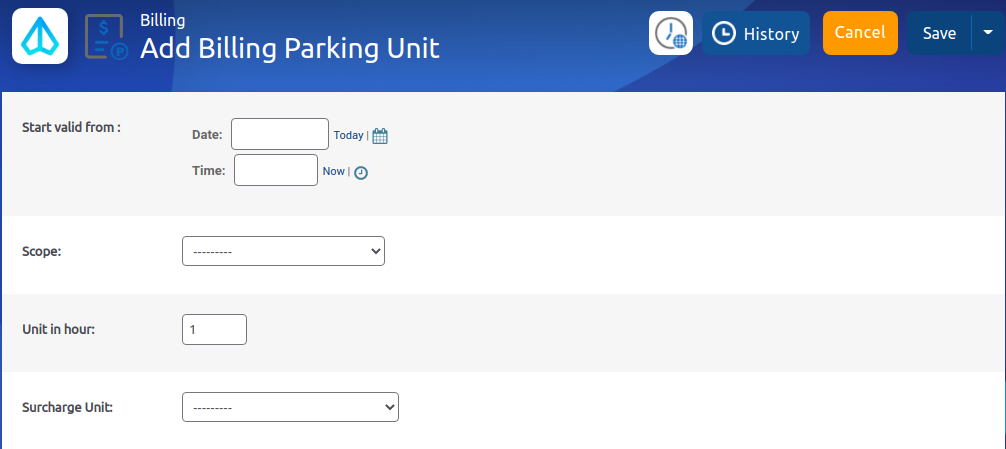The image size is (1006, 449).
Task: Focus the Date input field
Action: pos(280,134)
